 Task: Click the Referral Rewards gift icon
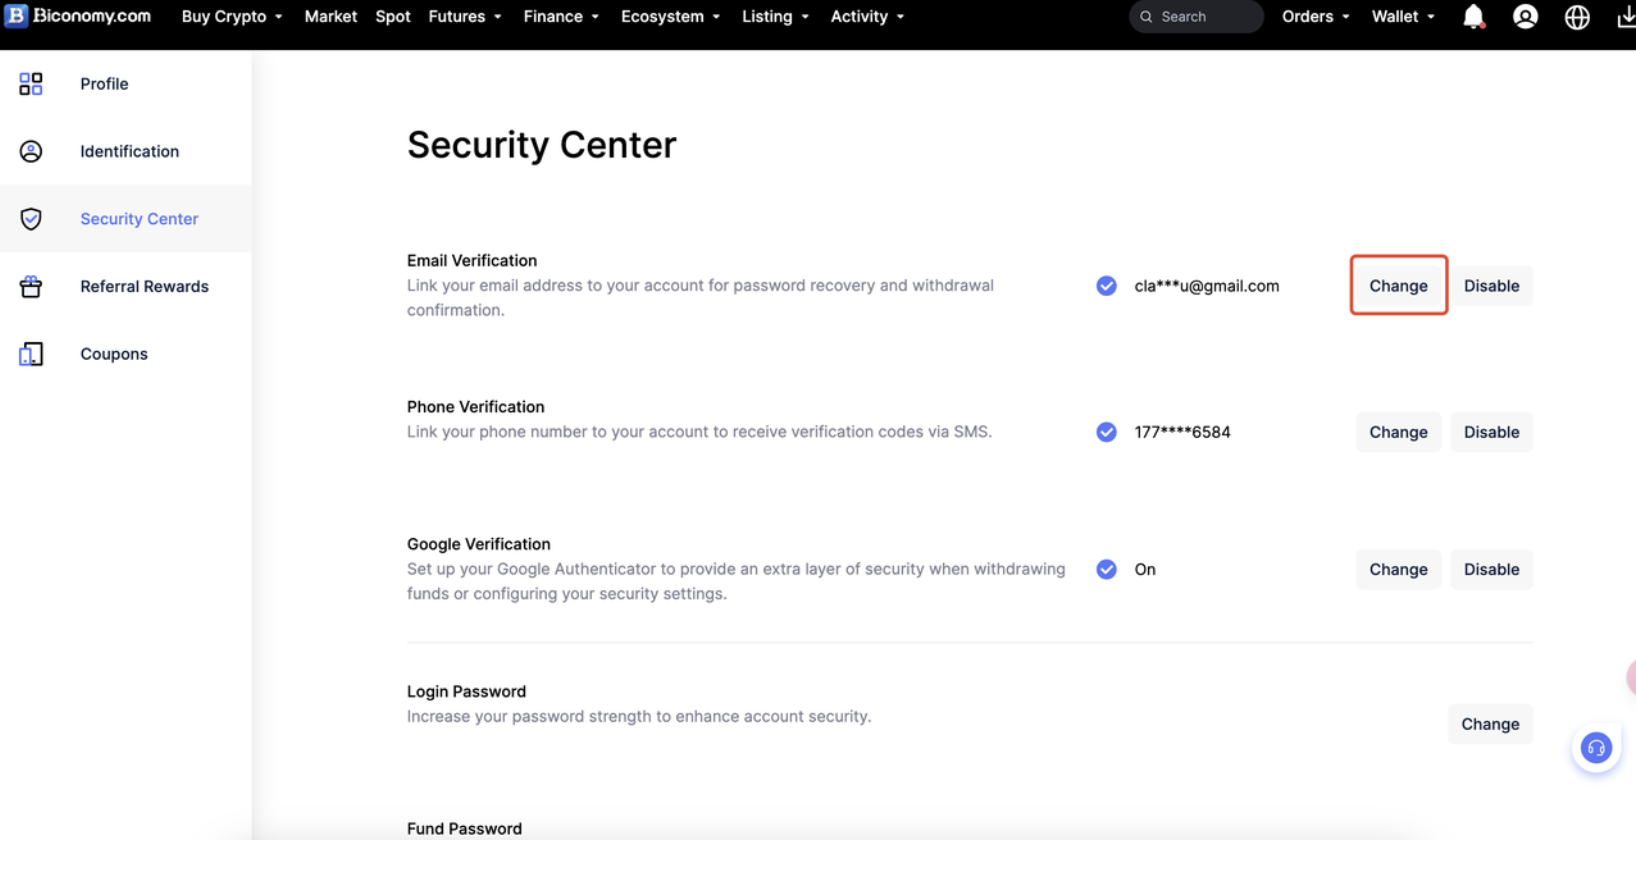click(x=31, y=287)
